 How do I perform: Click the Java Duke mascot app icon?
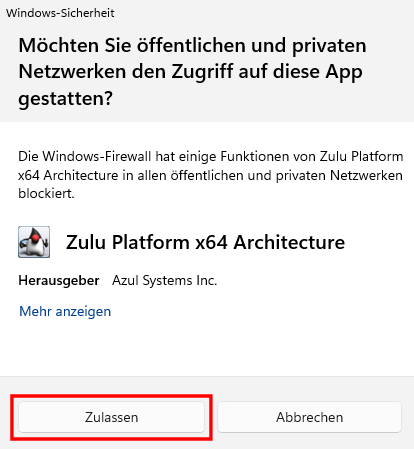point(34,242)
